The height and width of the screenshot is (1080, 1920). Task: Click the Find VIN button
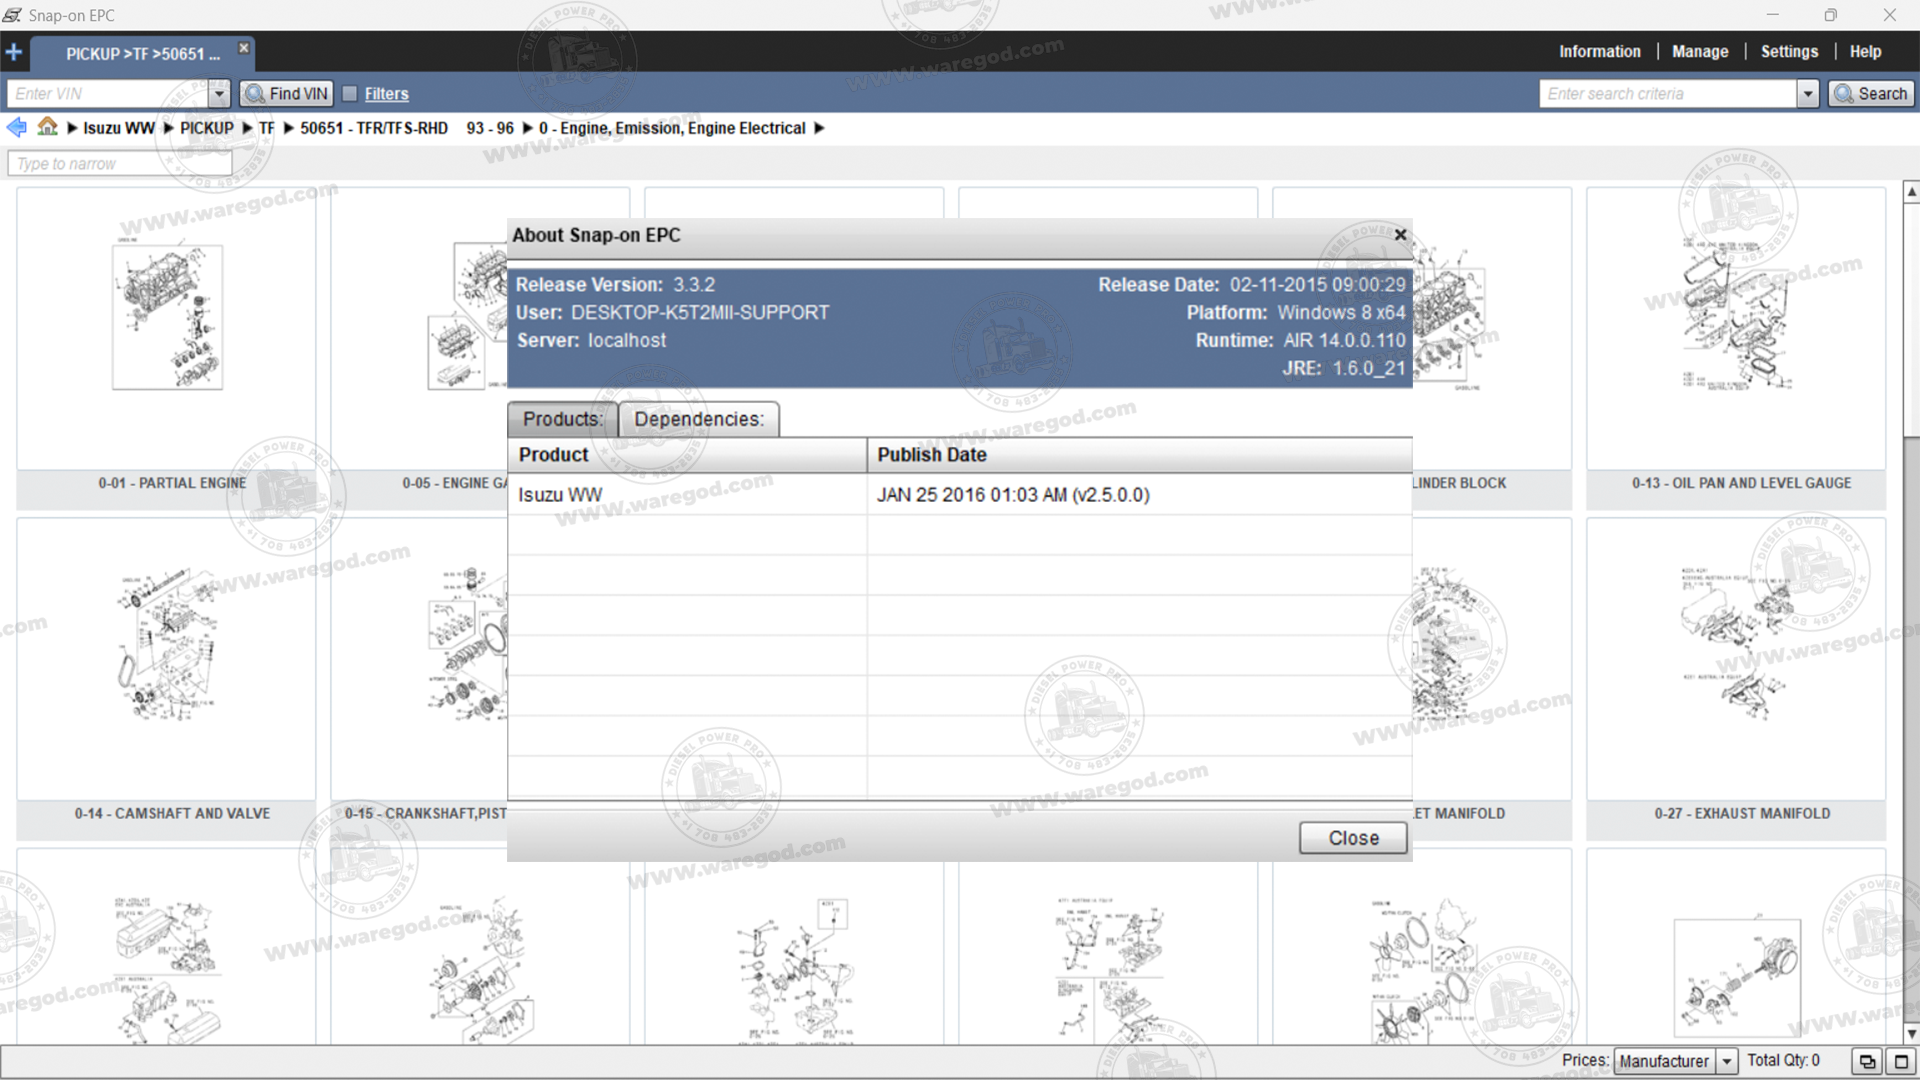click(x=287, y=93)
